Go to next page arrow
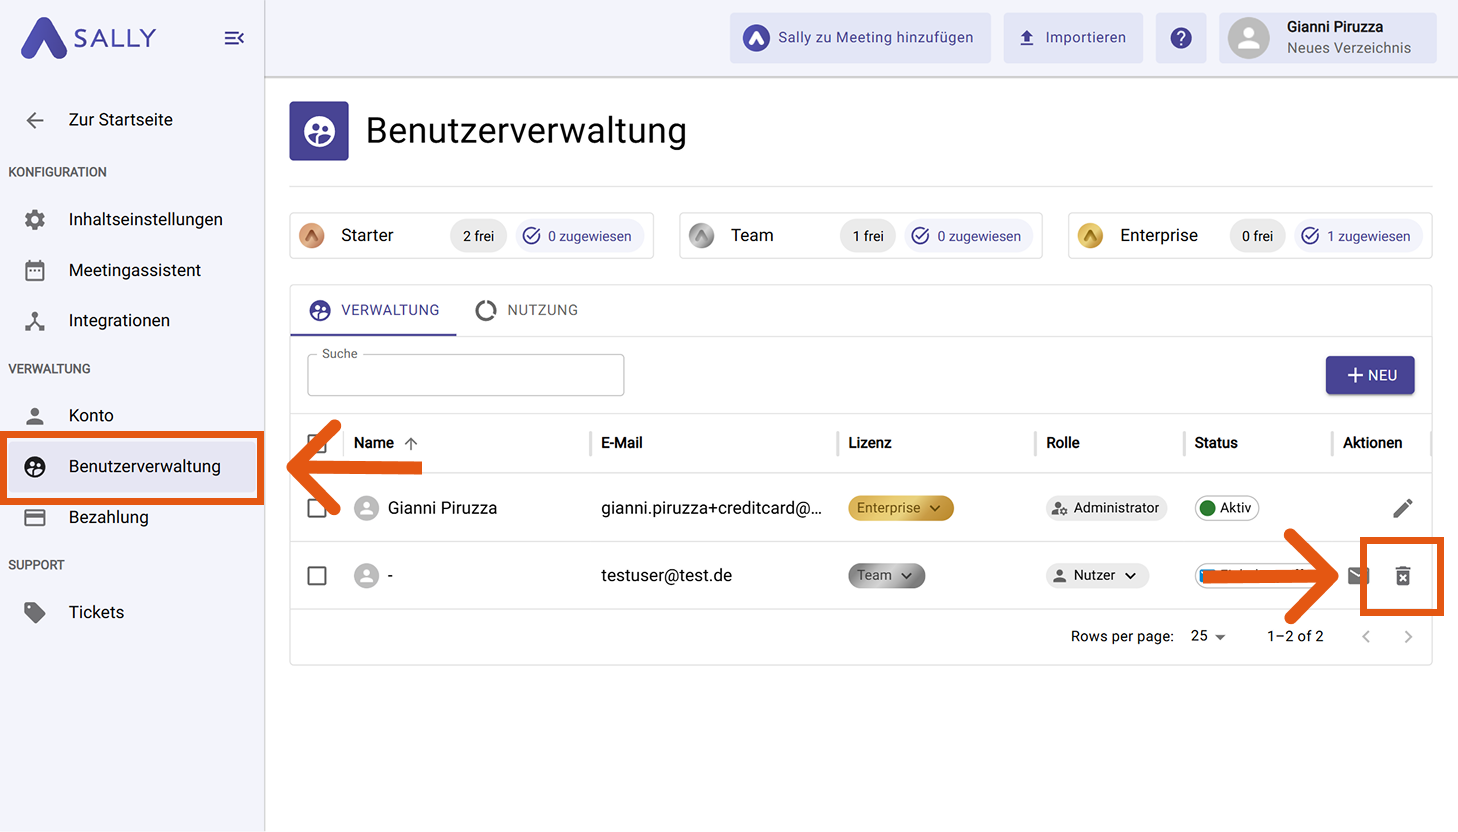 click(1408, 637)
